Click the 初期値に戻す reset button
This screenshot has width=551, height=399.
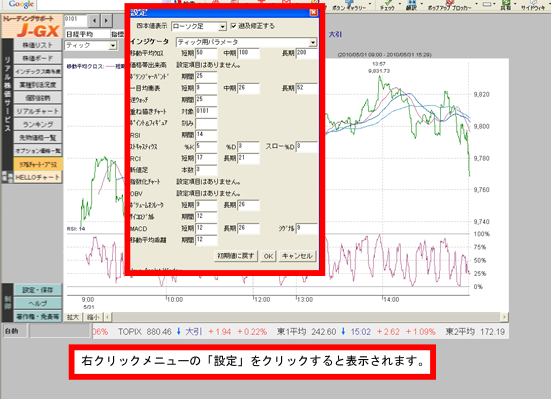coord(235,256)
